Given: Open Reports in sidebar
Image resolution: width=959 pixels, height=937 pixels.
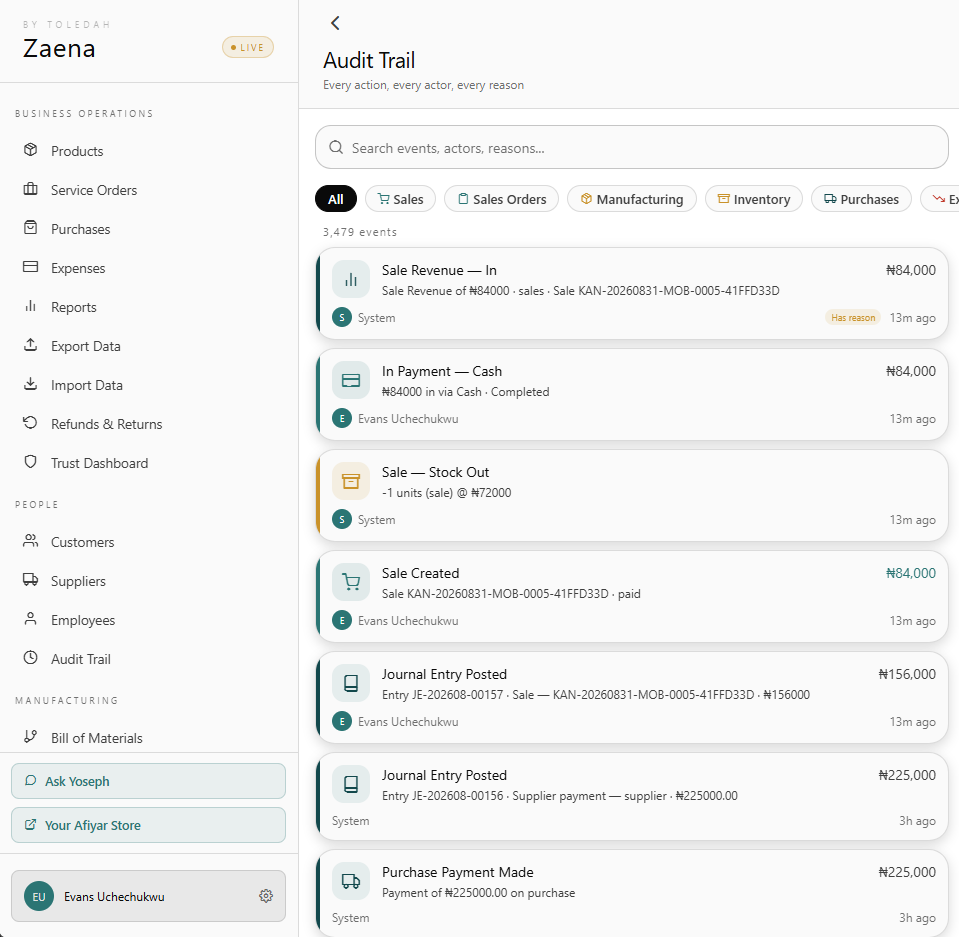Looking at the screenshot, I should pyautogui.click(x=73, y=308).
